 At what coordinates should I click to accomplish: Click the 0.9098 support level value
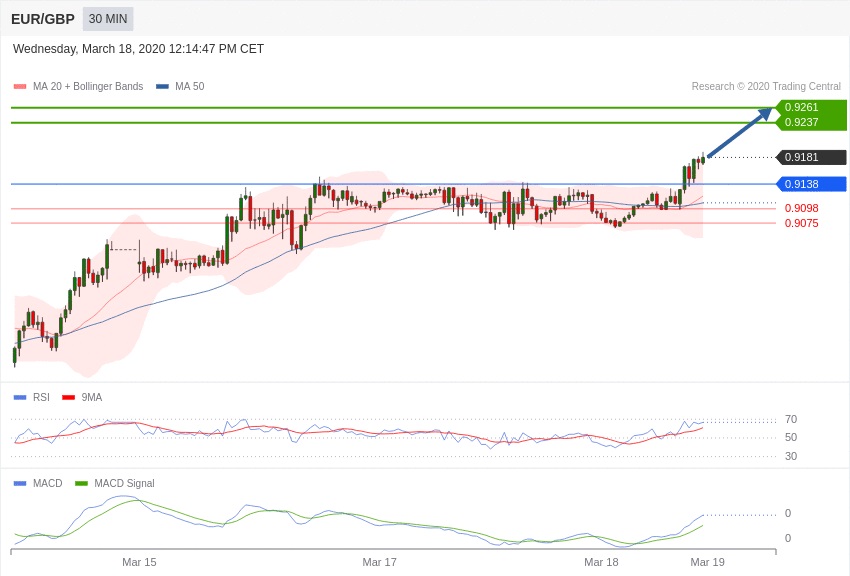801,208
